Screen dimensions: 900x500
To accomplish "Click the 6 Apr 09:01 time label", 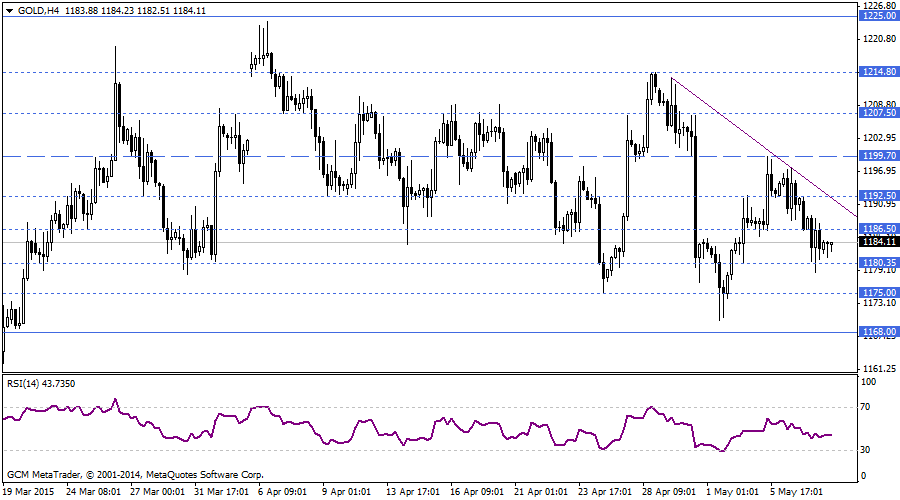I will click(x=282, y=492).
